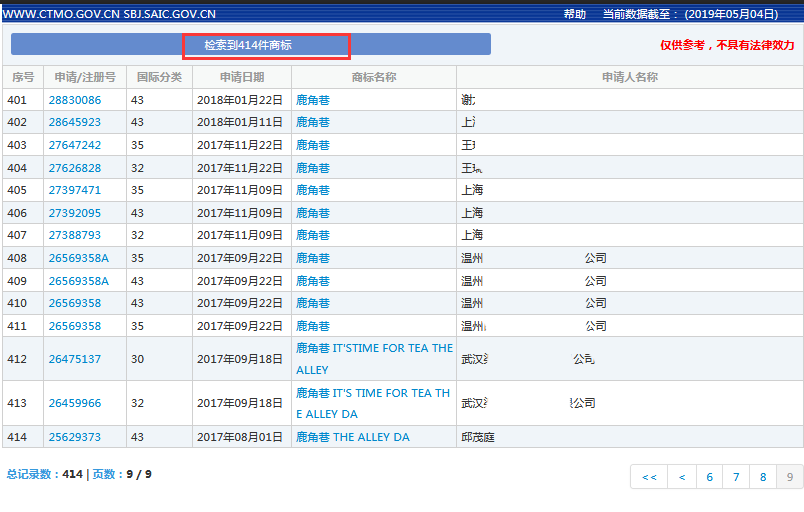Select date 2018年01月11日 cell

(x=240, y=122)
